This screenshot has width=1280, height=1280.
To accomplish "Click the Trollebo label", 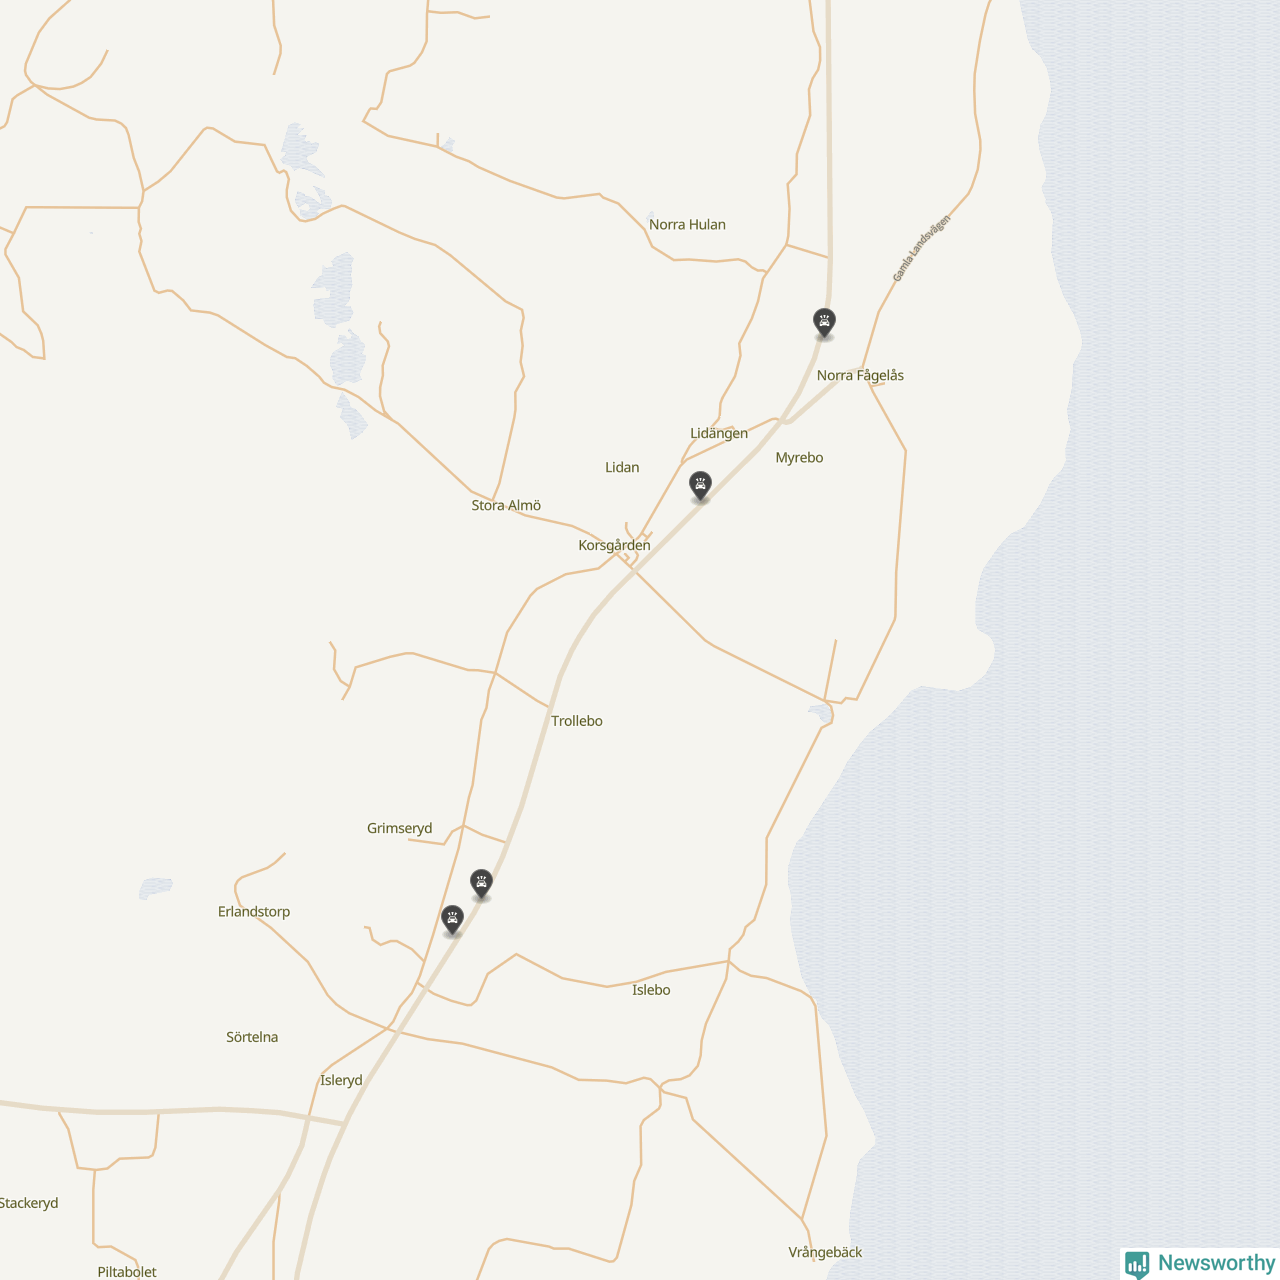I will click(x=577, y=721).
